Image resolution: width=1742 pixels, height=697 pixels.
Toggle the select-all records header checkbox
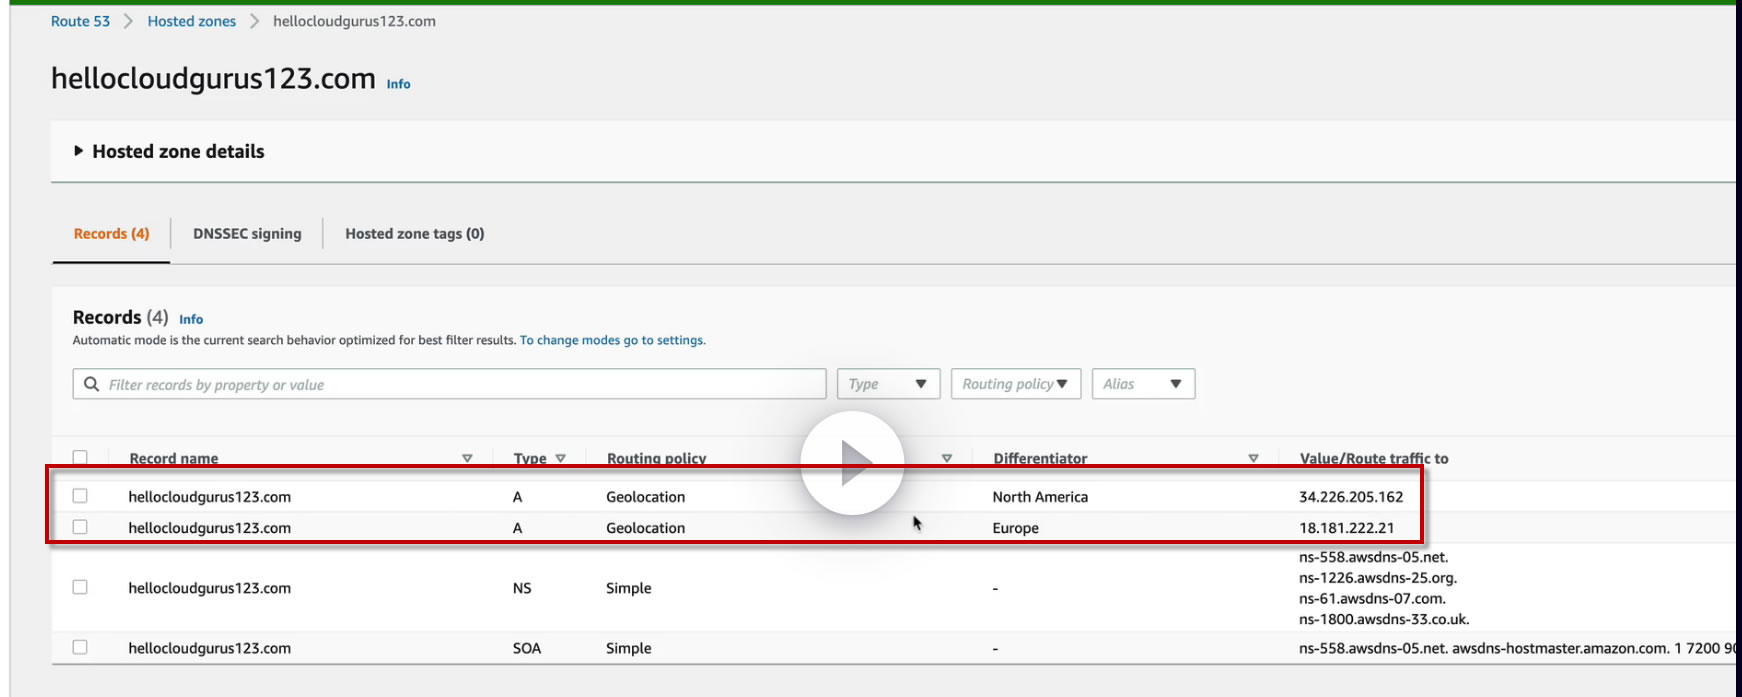click(80, 457)
